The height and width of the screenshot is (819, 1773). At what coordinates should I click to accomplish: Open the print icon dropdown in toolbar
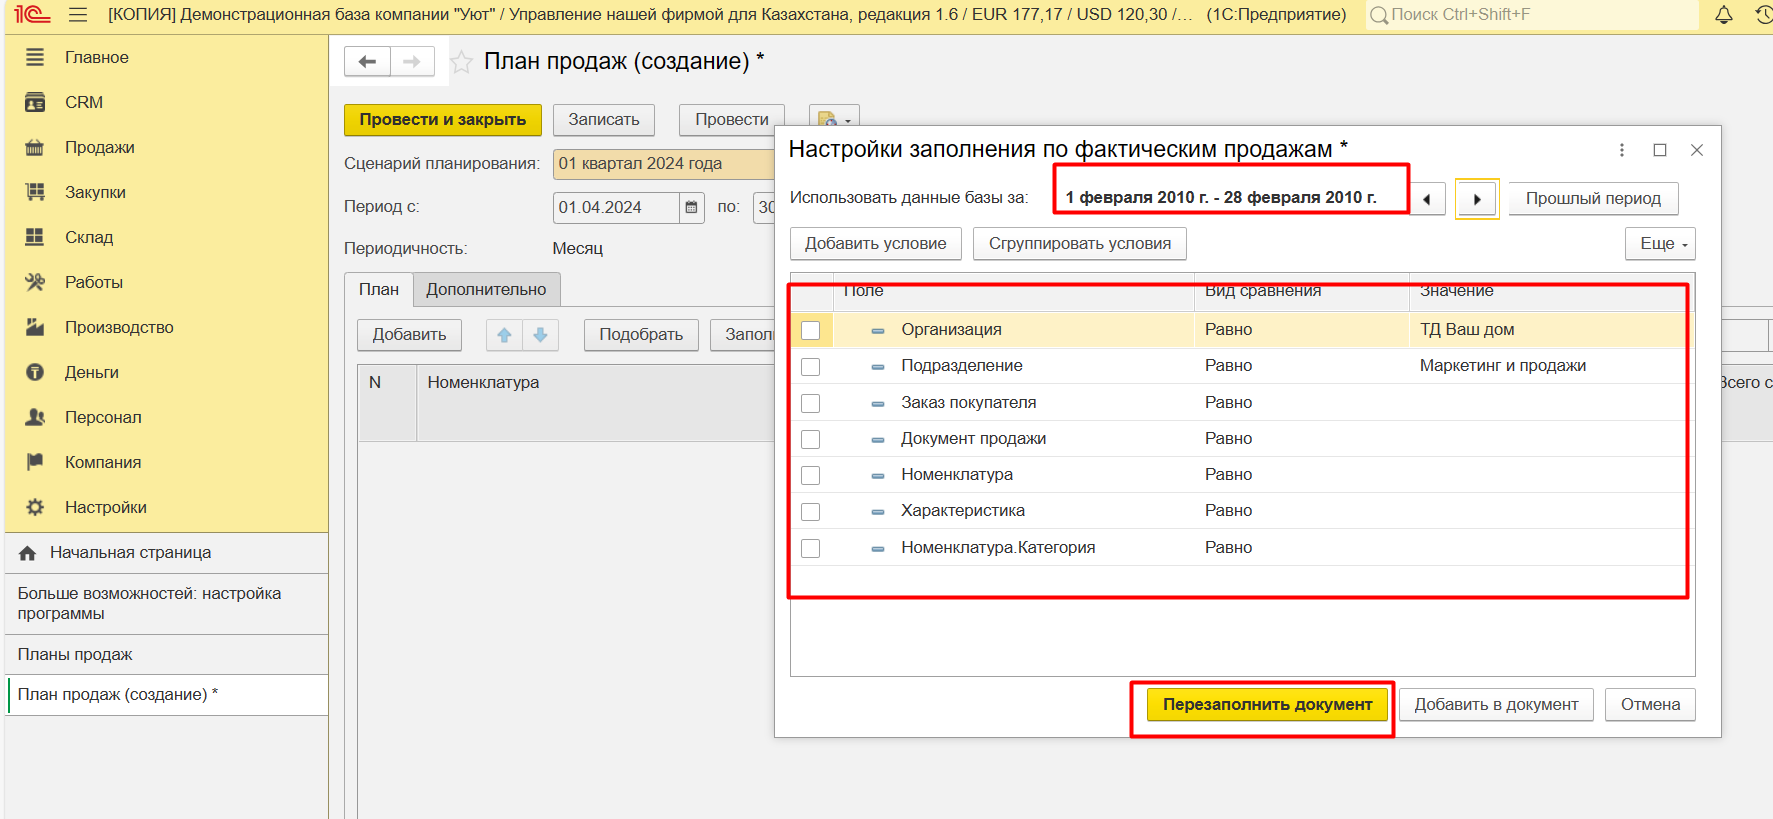pos(834,119)
